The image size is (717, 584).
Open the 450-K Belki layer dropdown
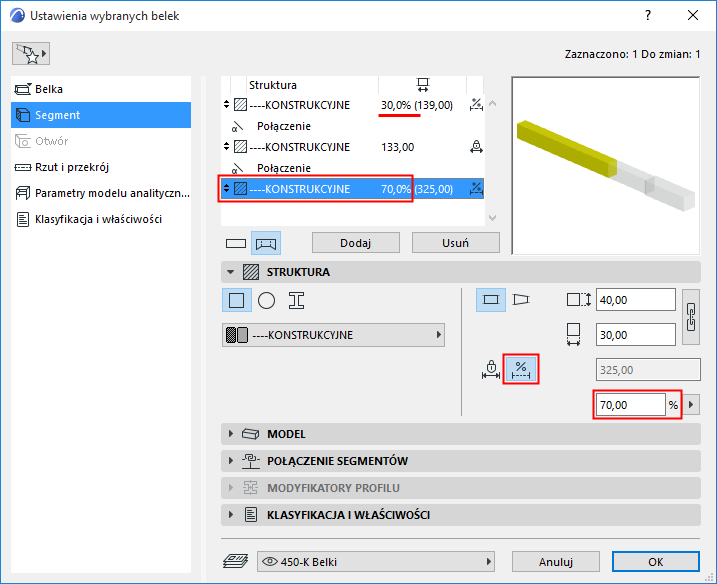point(376,562)
